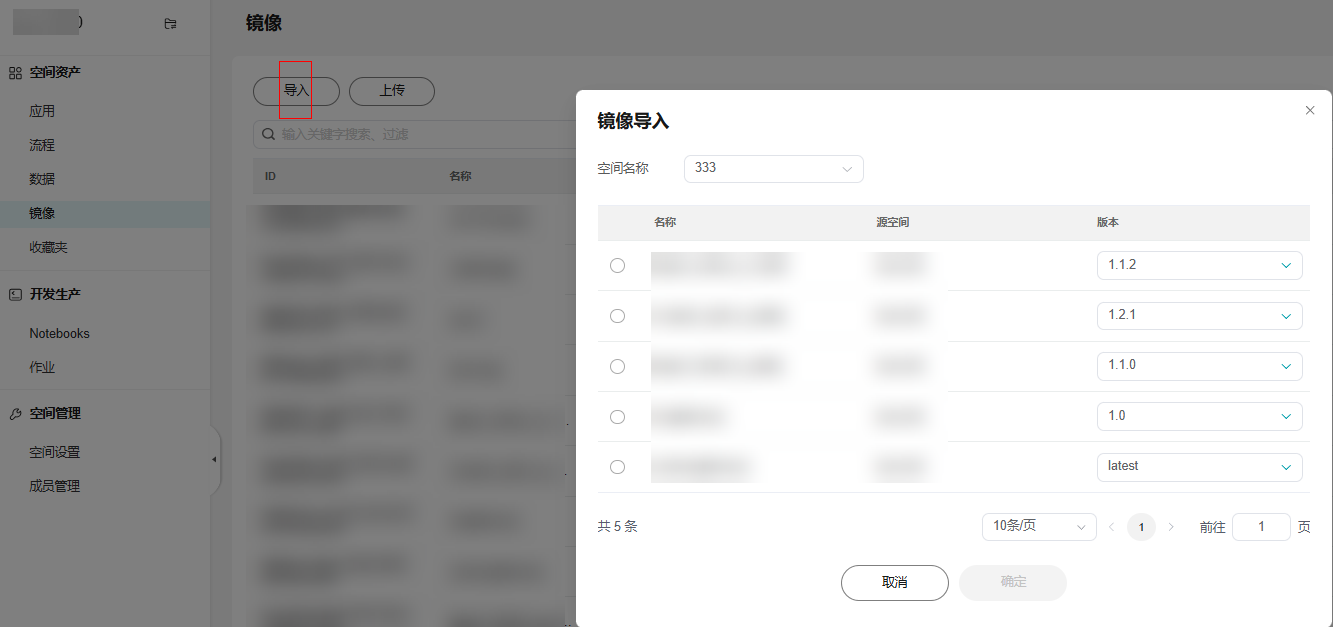Click the 共 5 条 total count text
Image resolution: width=1333 pixels, height=627 pixels.
tap(617, 526)
